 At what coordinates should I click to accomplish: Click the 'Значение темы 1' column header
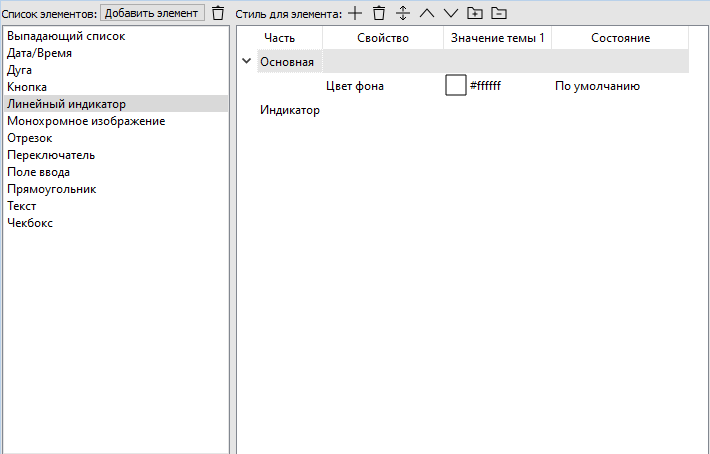point(497,38)
